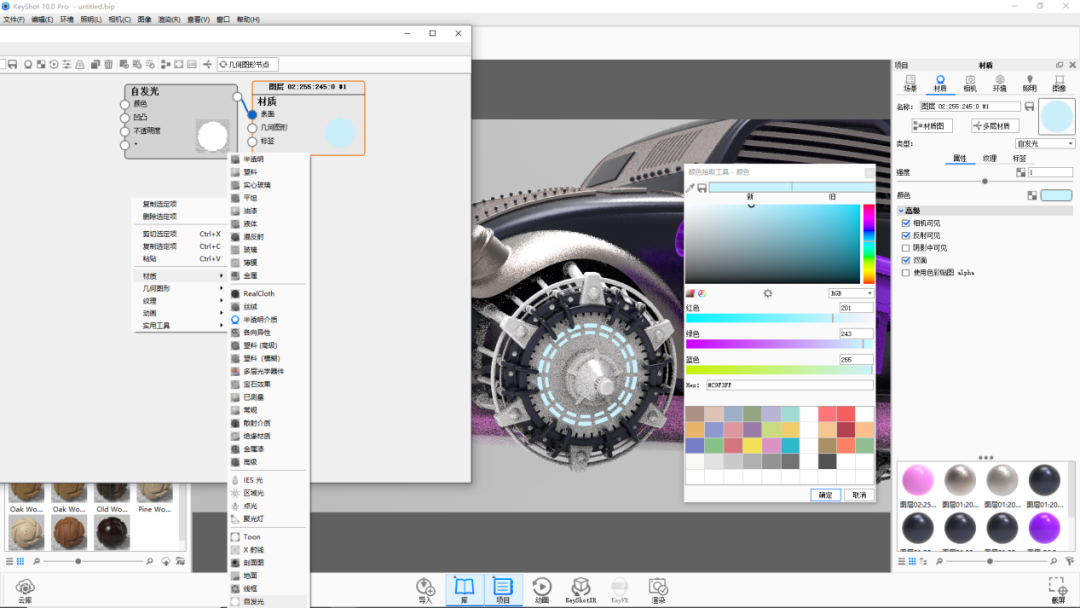This screenshot has height=608, width=1080.
Task: Click the Render (渲染) bottom toolbar icon
Action: [658, 590]
